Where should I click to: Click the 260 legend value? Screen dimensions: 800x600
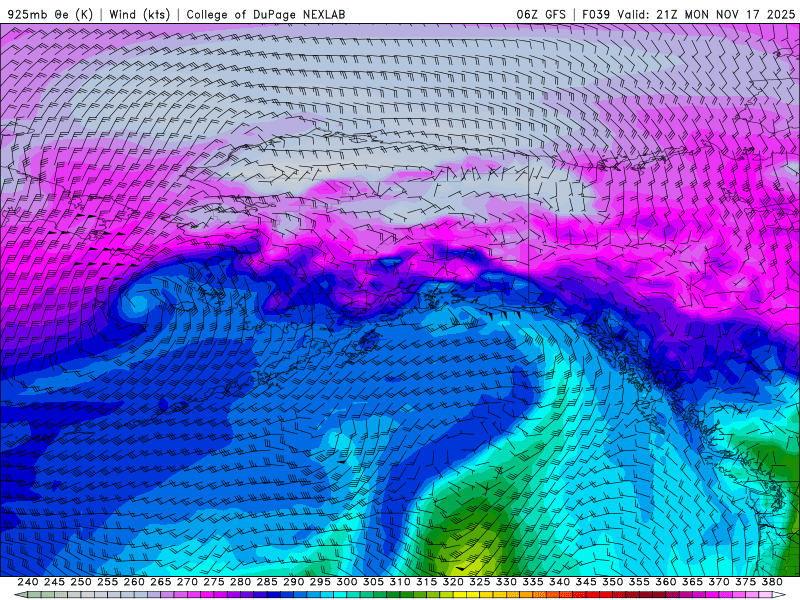[134, 582]
